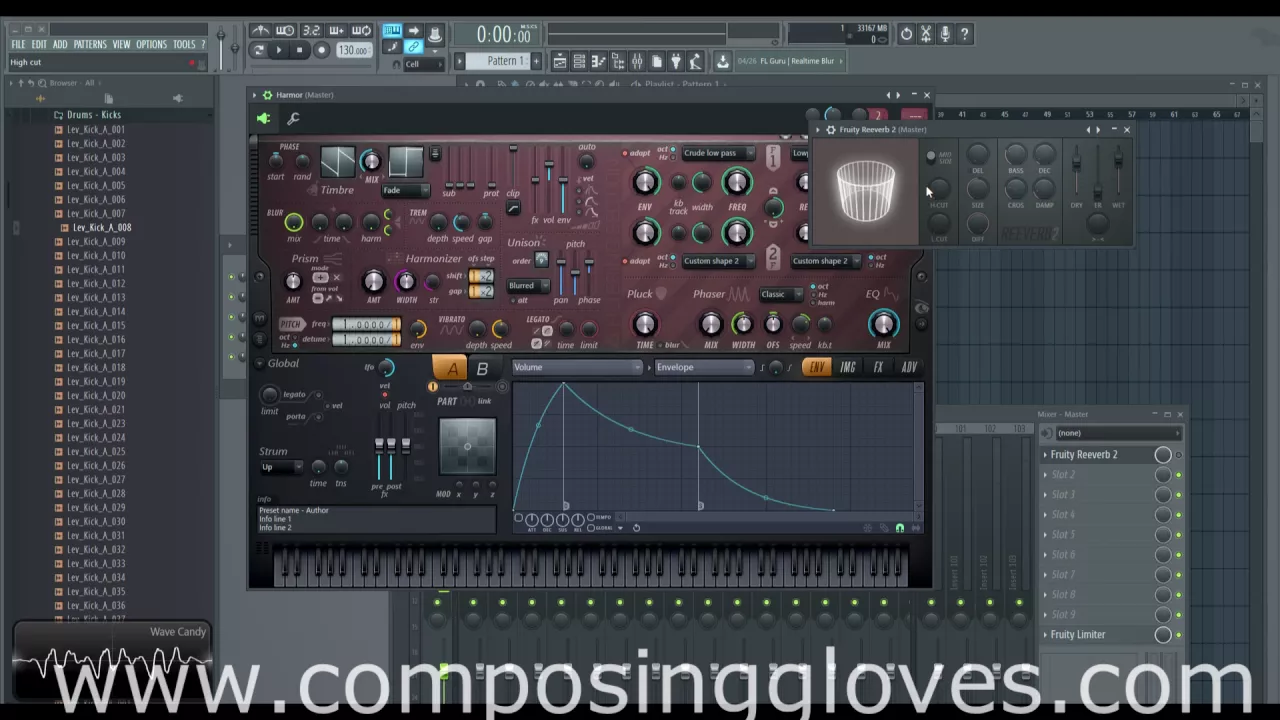This screenshot has width=1280, height=720.
Task: Click the plug-in picker icon in the toolbar
Action: pos(676,62)
